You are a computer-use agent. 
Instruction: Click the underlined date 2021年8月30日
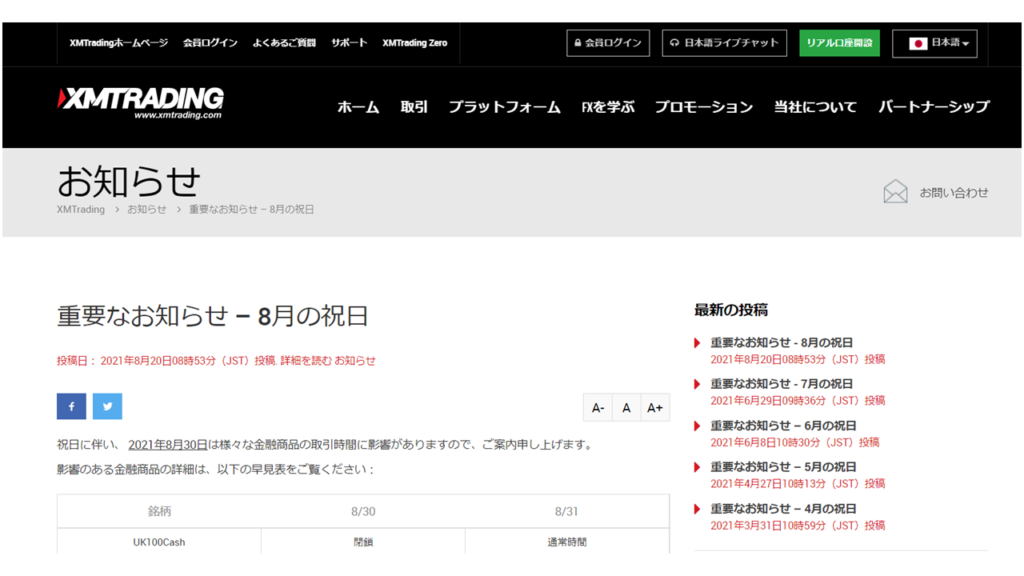pos(167,445)
